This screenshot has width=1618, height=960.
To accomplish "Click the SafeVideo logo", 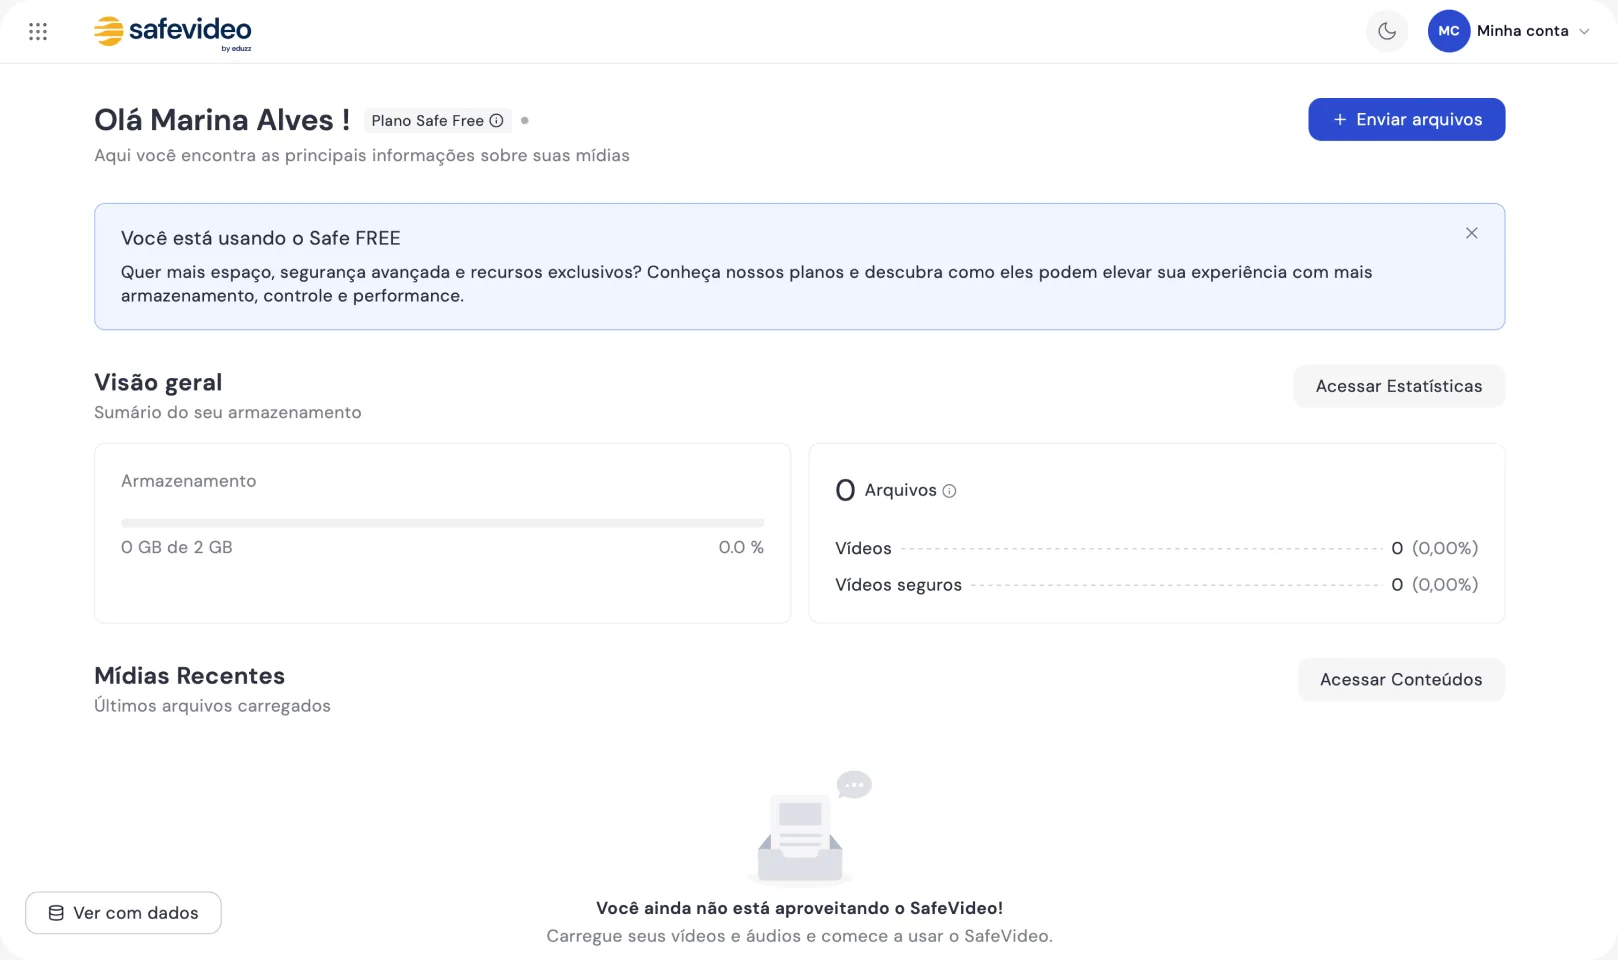I will [172, 32].
